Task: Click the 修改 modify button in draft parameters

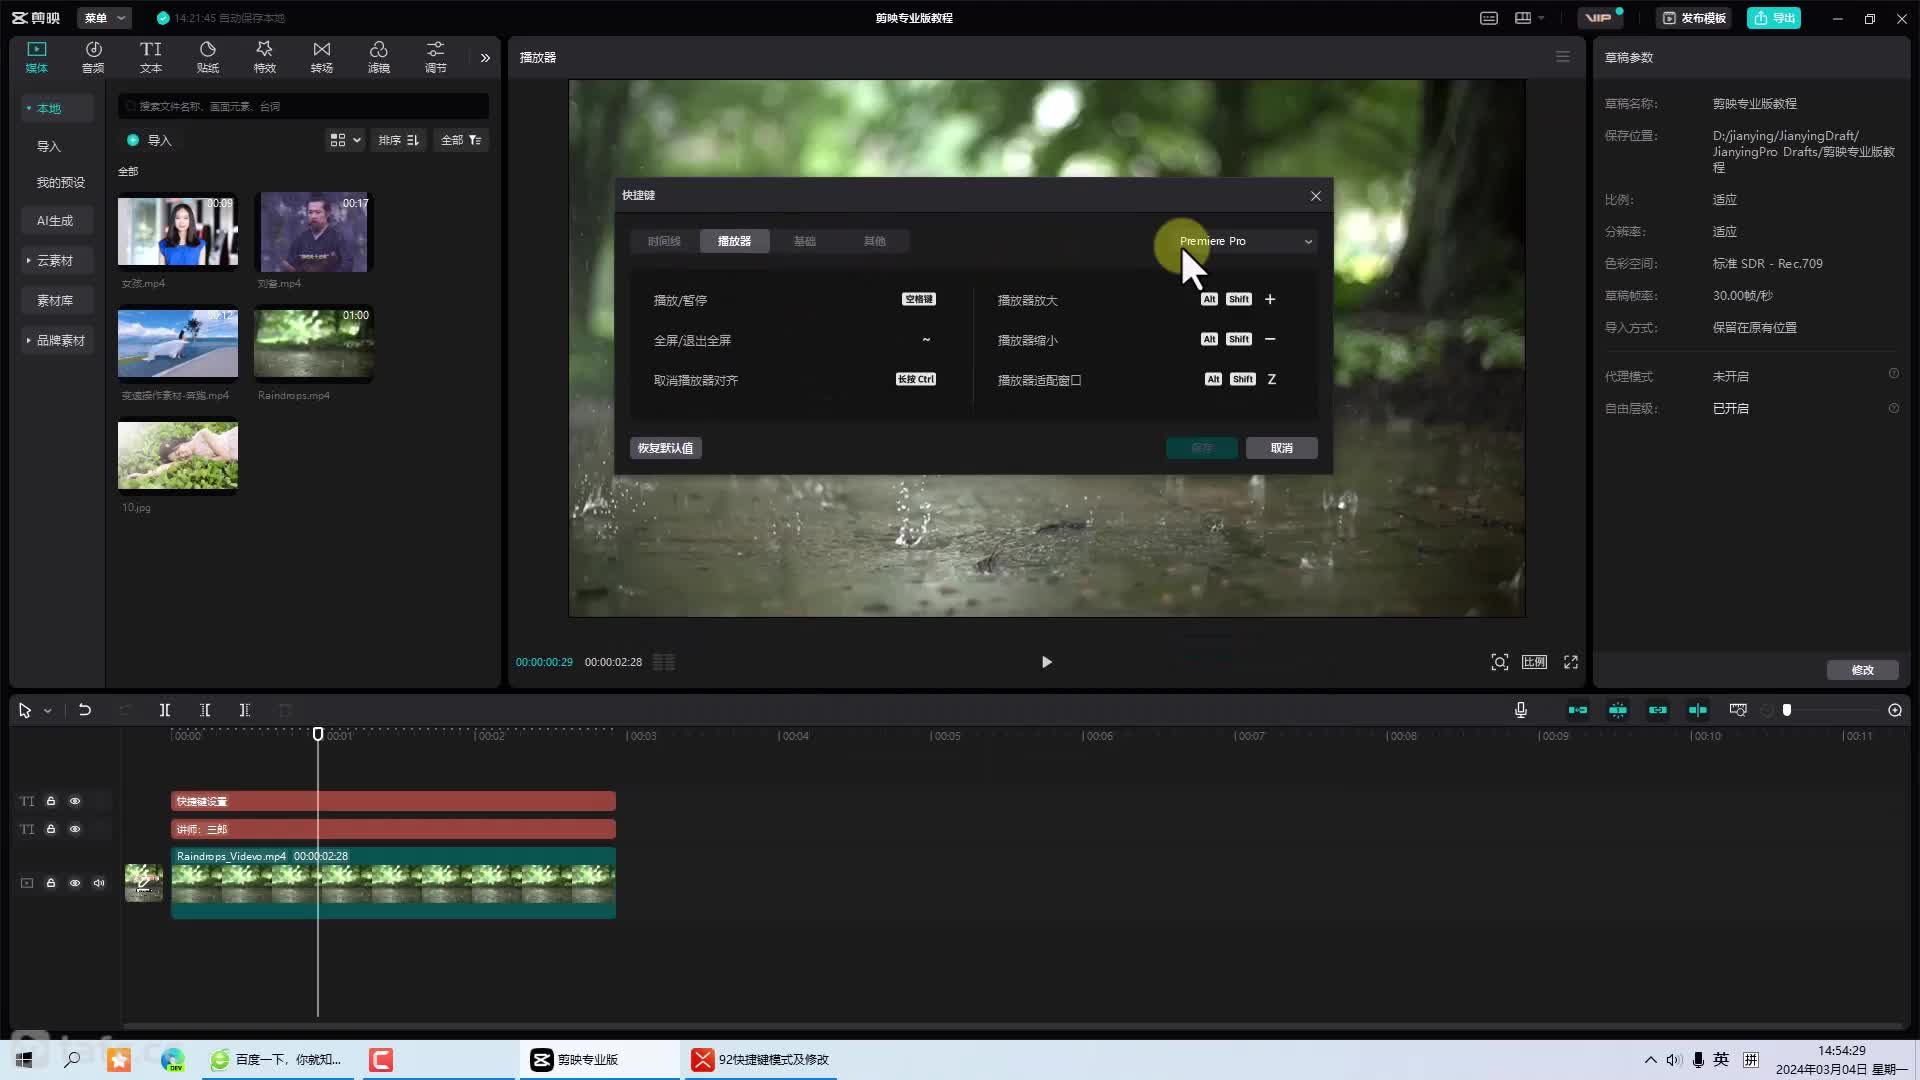Action: (1863, 670)
